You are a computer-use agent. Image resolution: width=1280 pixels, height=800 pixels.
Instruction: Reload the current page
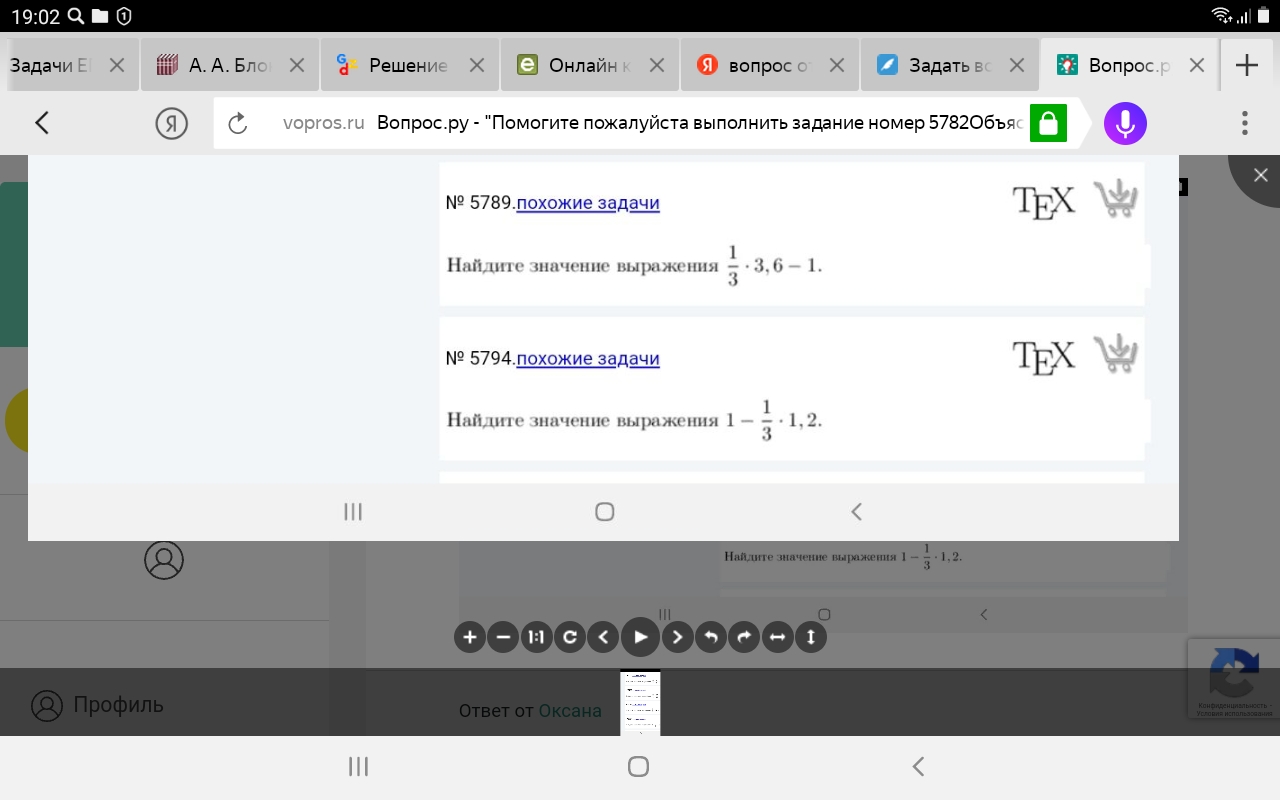coord(238,122)
